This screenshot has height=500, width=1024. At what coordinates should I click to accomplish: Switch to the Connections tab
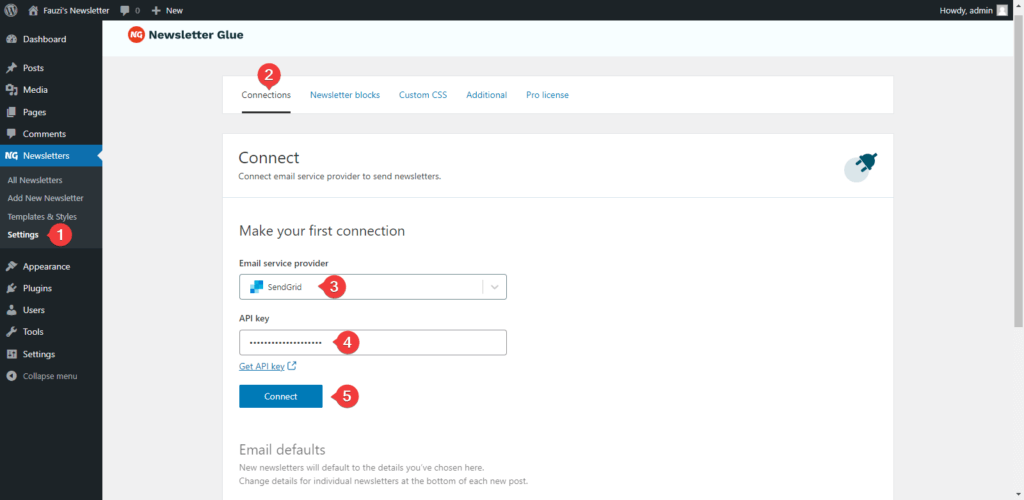click(266, 95)
